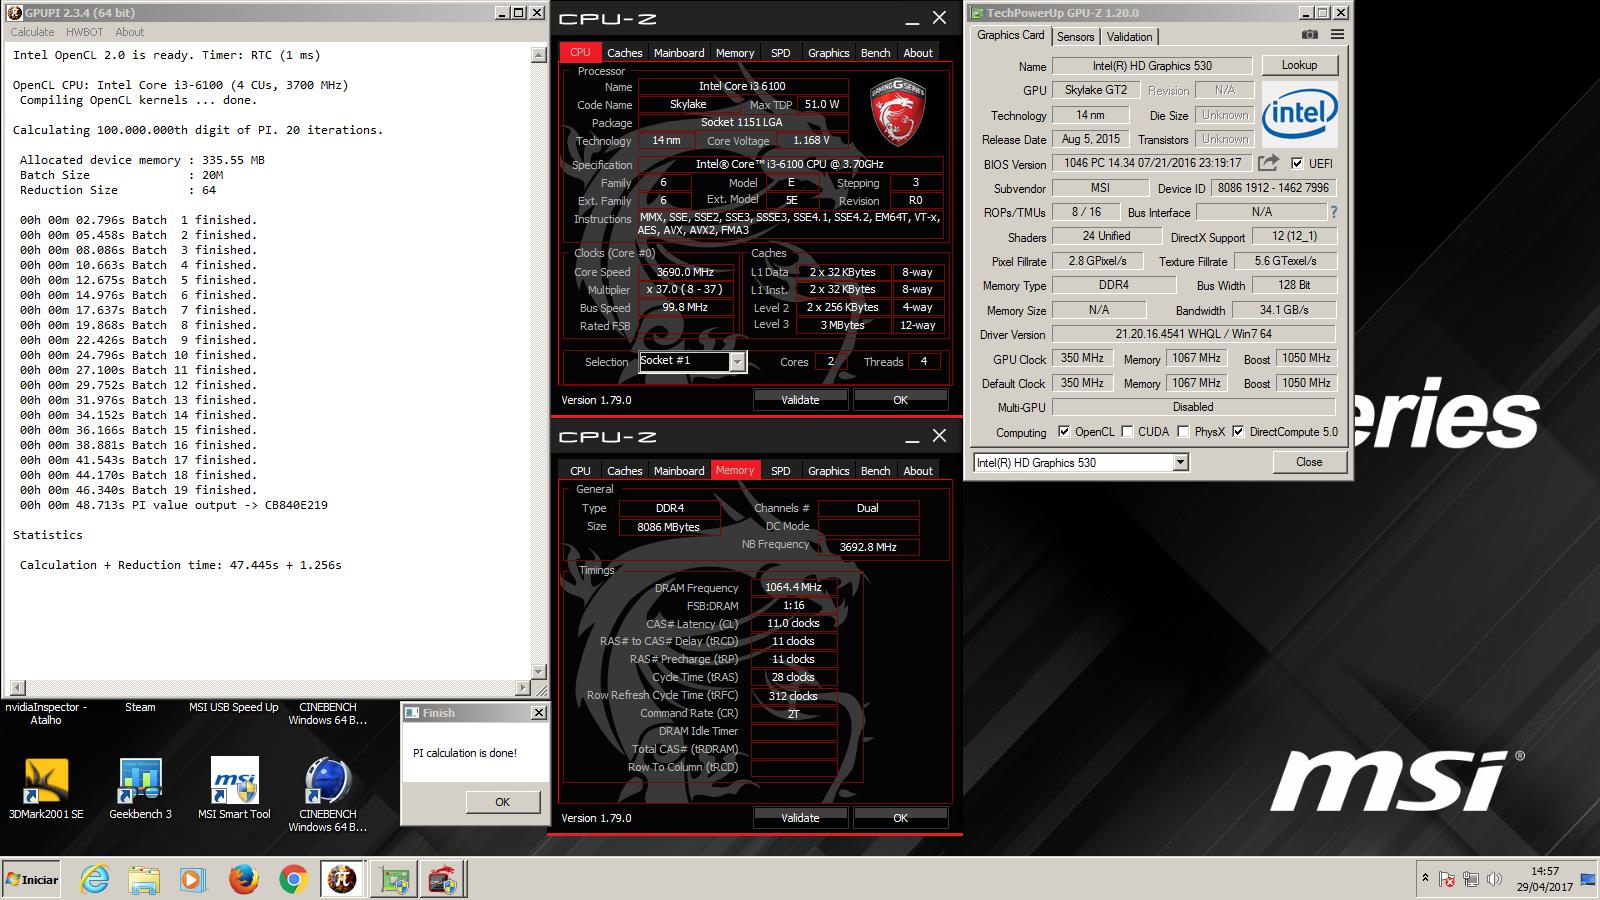
Task: Switch to GPUPI taskbar icon
Action: (342, 880)
